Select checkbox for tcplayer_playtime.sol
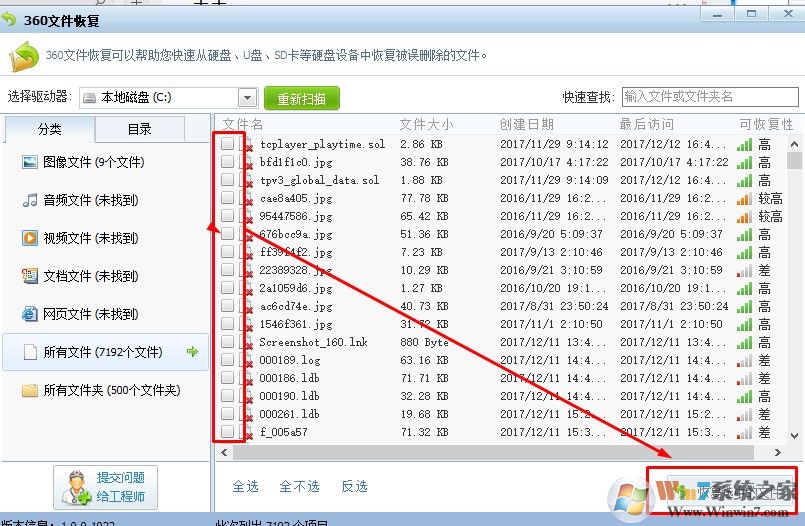The height and width of the screenshot is (526, 805). [x=227, y=144]
